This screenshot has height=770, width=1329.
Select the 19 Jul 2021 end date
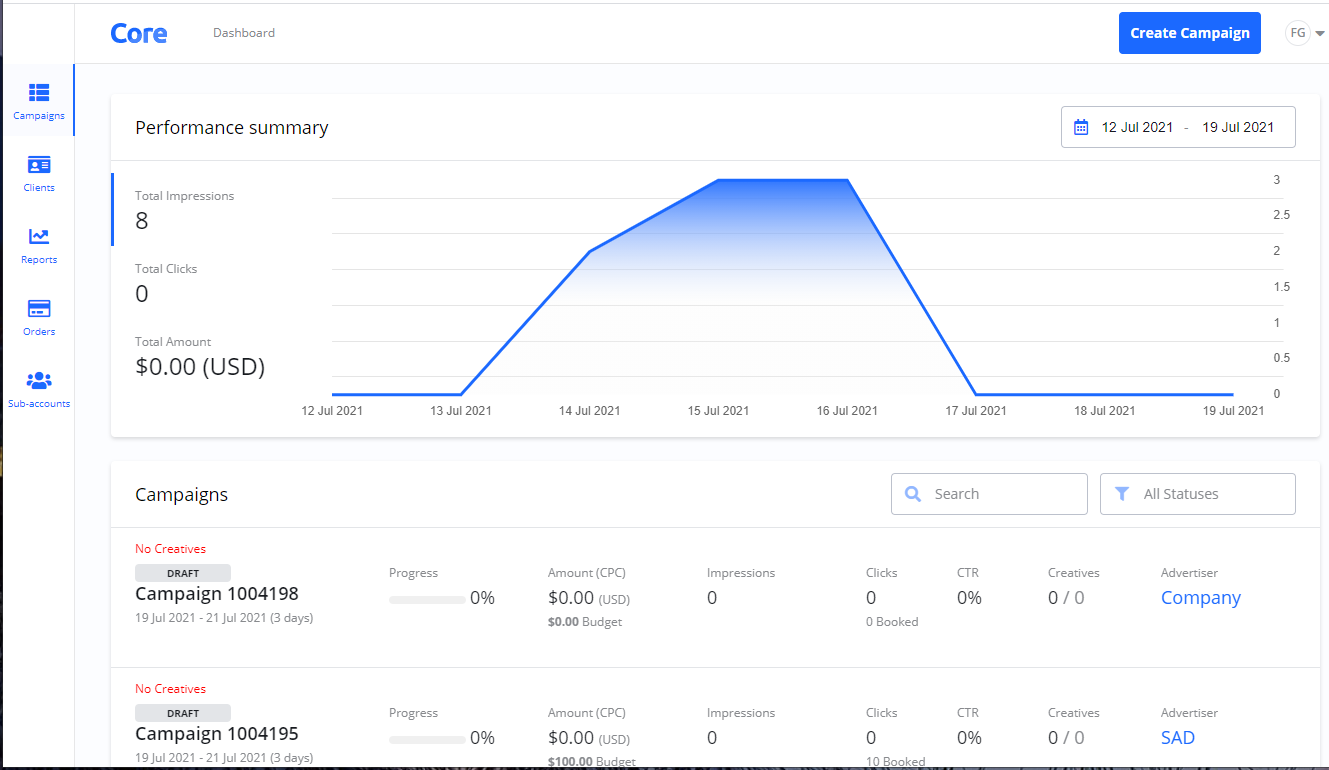[1238, 127]
